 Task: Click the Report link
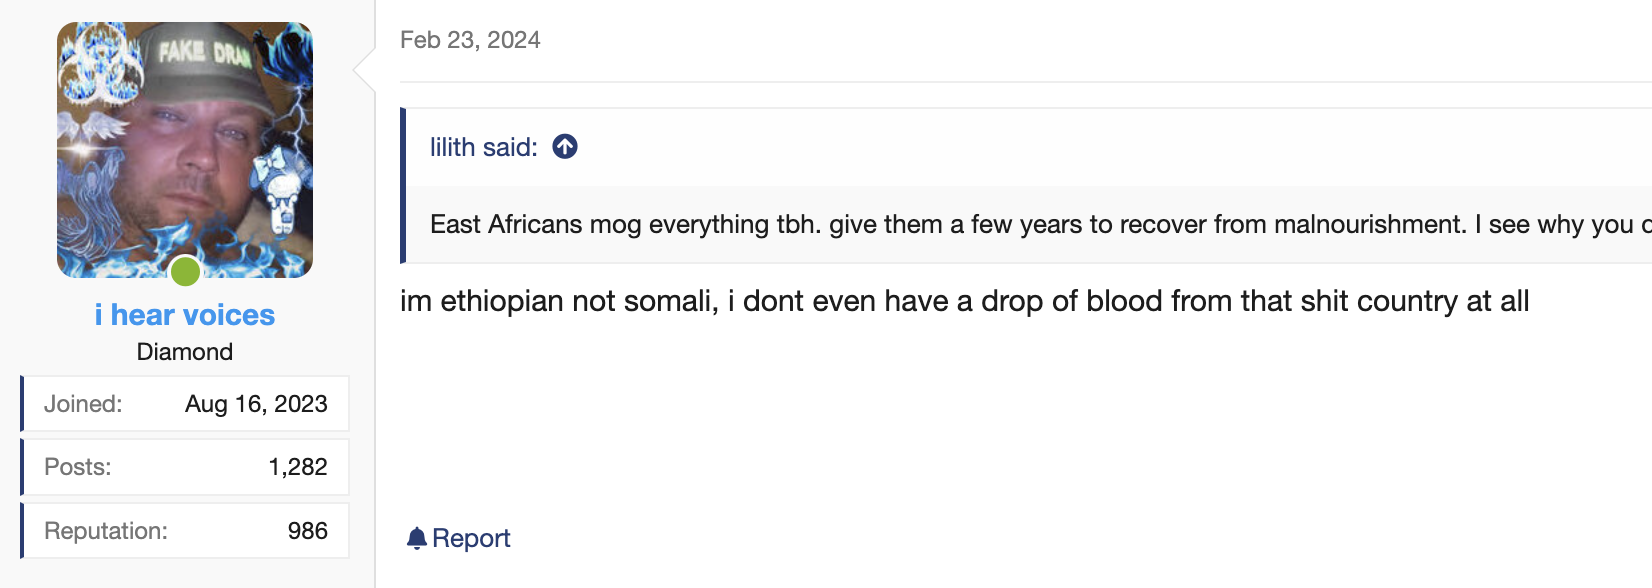[x=459, y=538]
